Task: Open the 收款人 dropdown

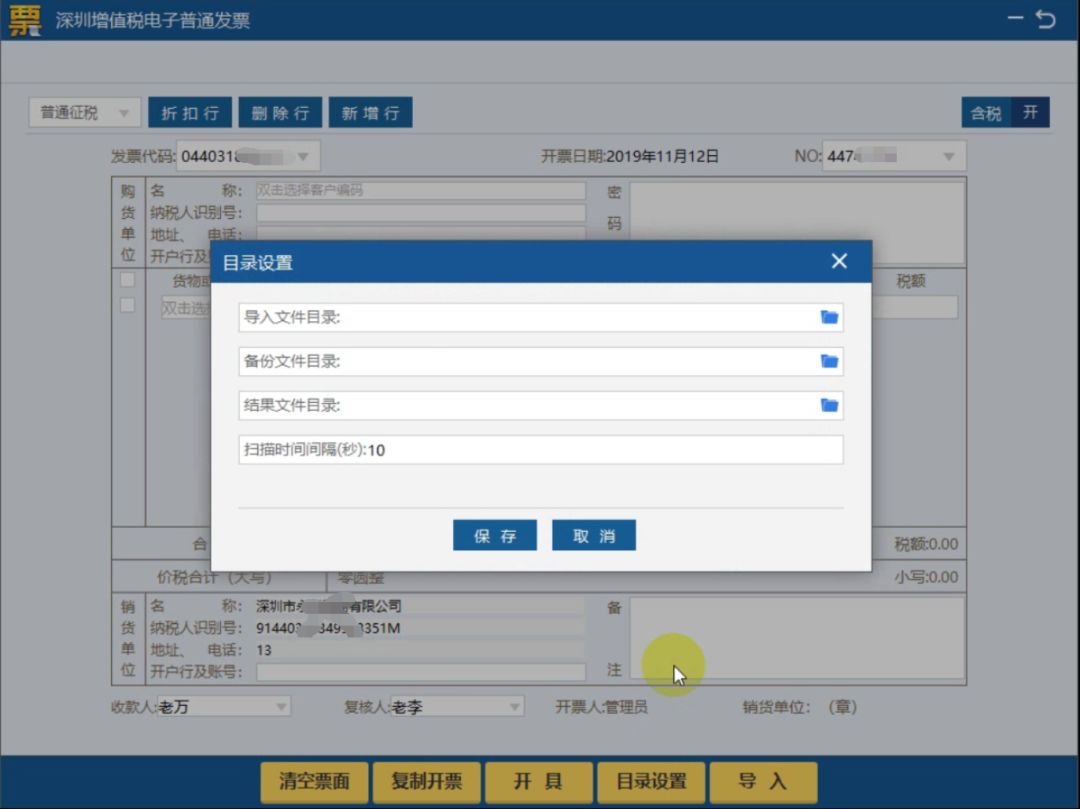Action: coord(223,706)
